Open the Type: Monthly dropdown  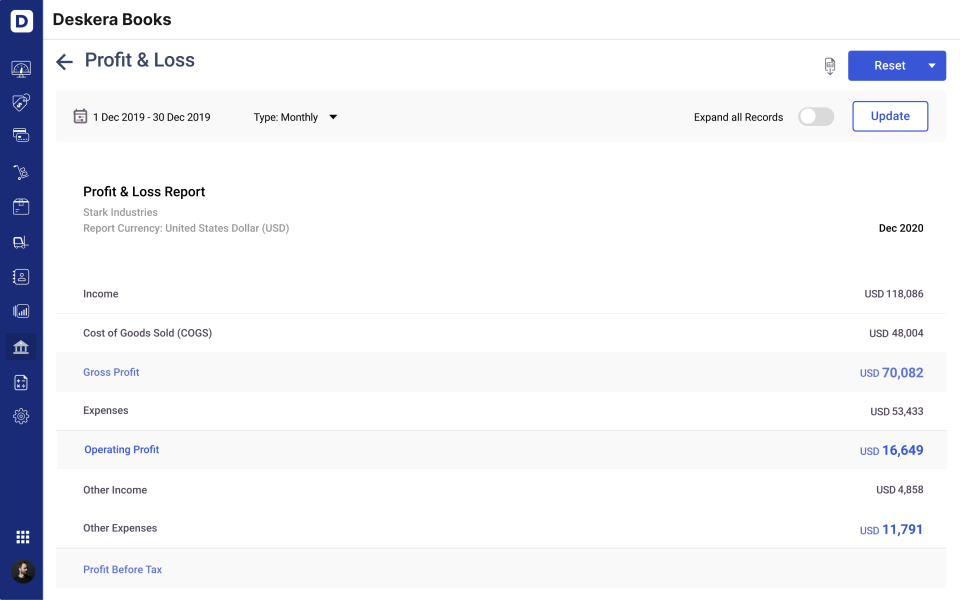[x=295, y=117]
